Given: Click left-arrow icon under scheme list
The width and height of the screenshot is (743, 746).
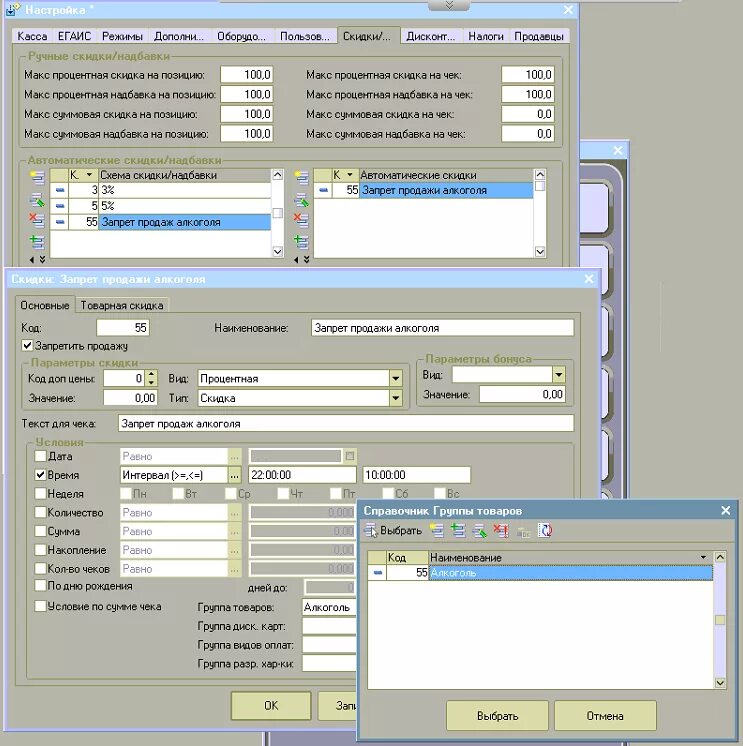Looking at the screenshot, I should point(31,260).
